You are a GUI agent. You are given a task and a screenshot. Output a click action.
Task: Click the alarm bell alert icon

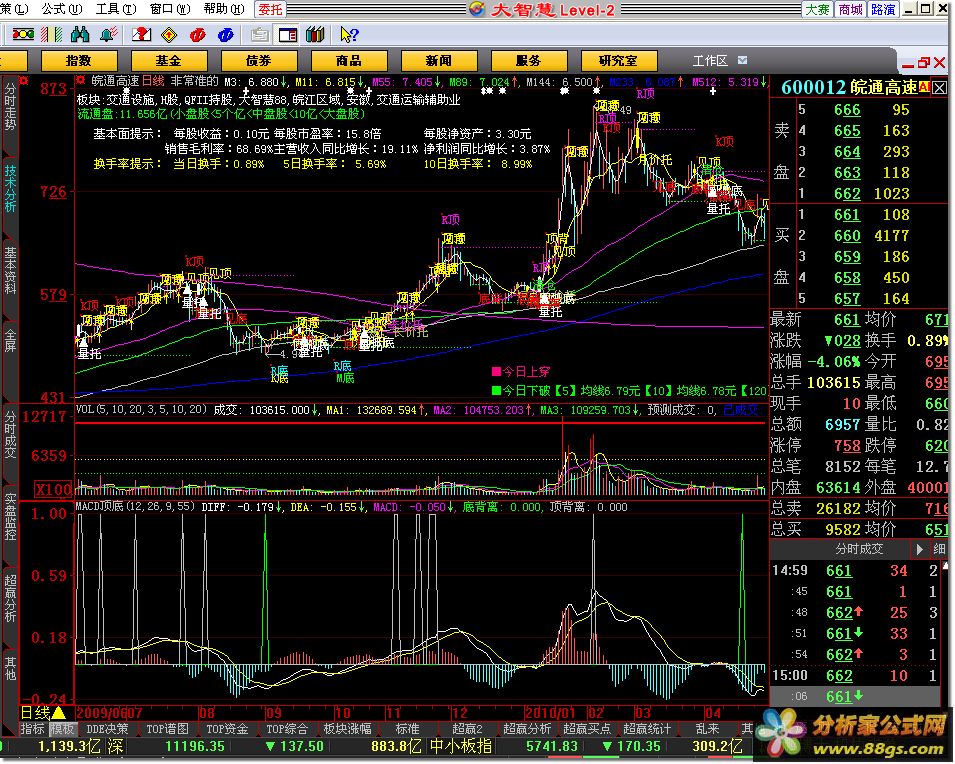(112, 35)
